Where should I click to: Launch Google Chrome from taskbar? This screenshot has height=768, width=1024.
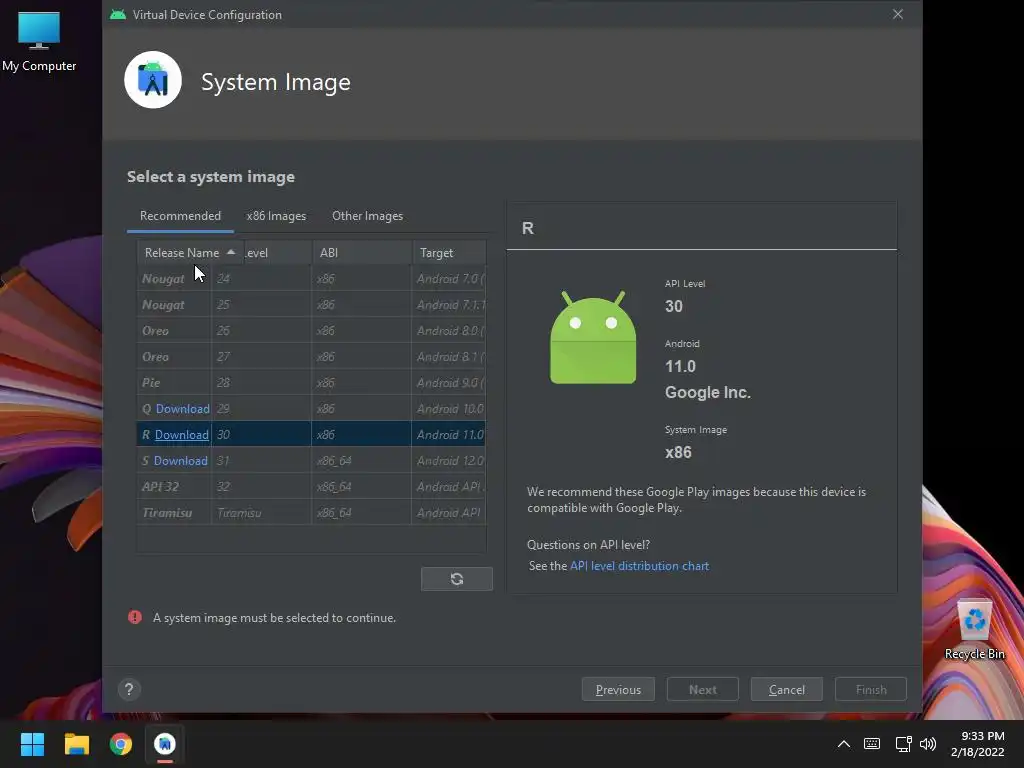(x=121, y=744)
